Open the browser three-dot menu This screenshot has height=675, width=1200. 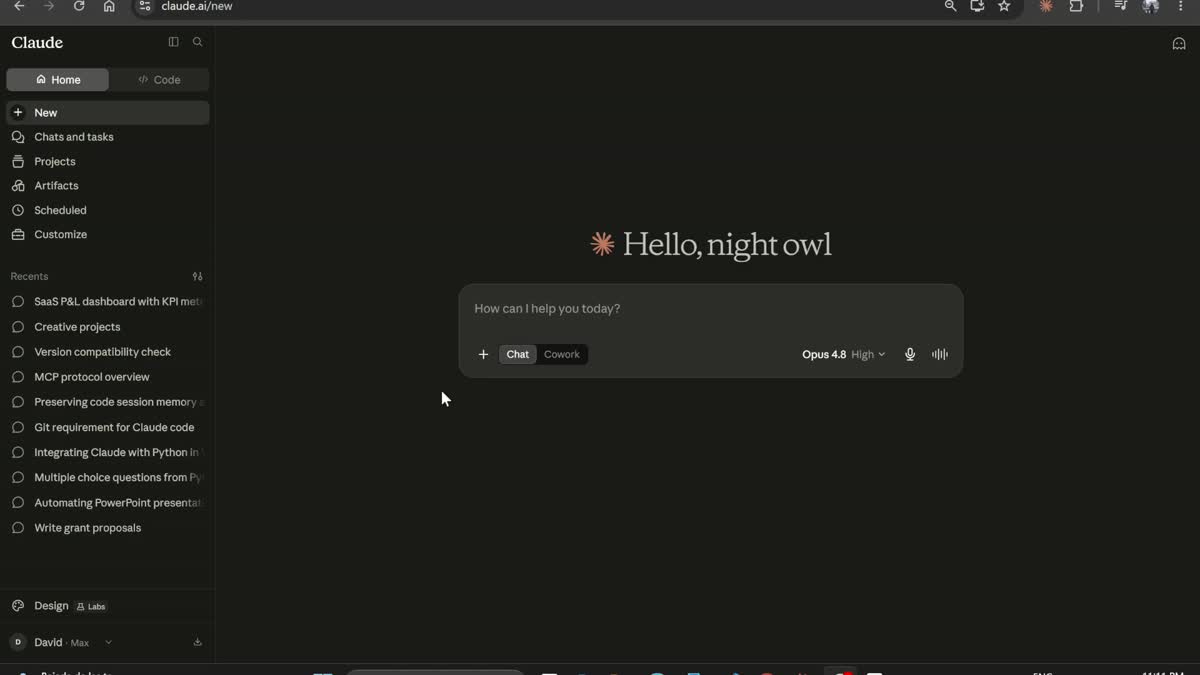tap(1181, 6)
